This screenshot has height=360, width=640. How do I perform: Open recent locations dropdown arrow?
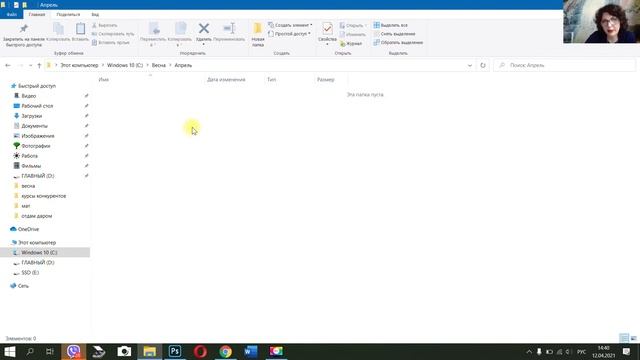point(31,65)
